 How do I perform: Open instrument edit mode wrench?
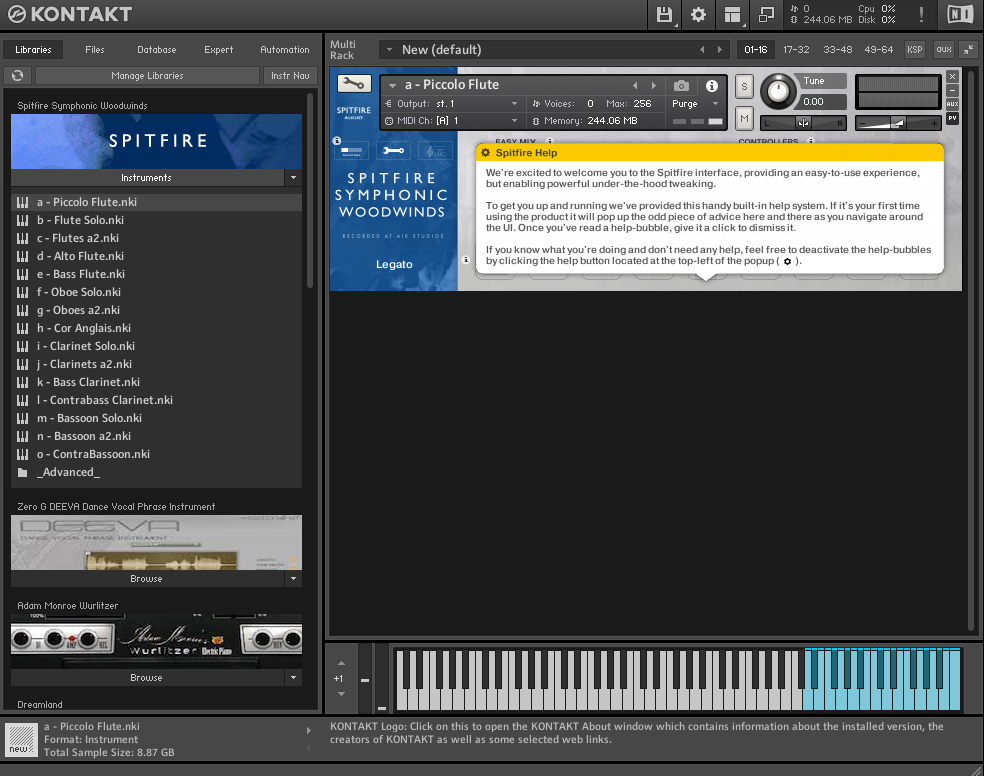tap(354, 83)
